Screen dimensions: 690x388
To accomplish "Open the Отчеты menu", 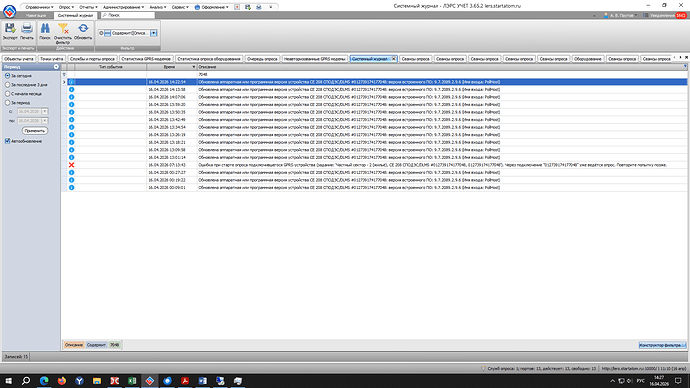I will tap(88, 7).
